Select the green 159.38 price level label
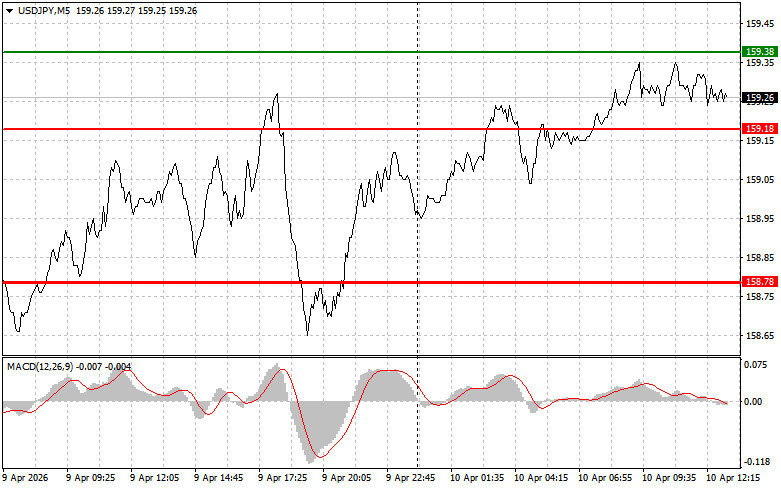Viewport: 781px width, 489px height. point(760,51)
